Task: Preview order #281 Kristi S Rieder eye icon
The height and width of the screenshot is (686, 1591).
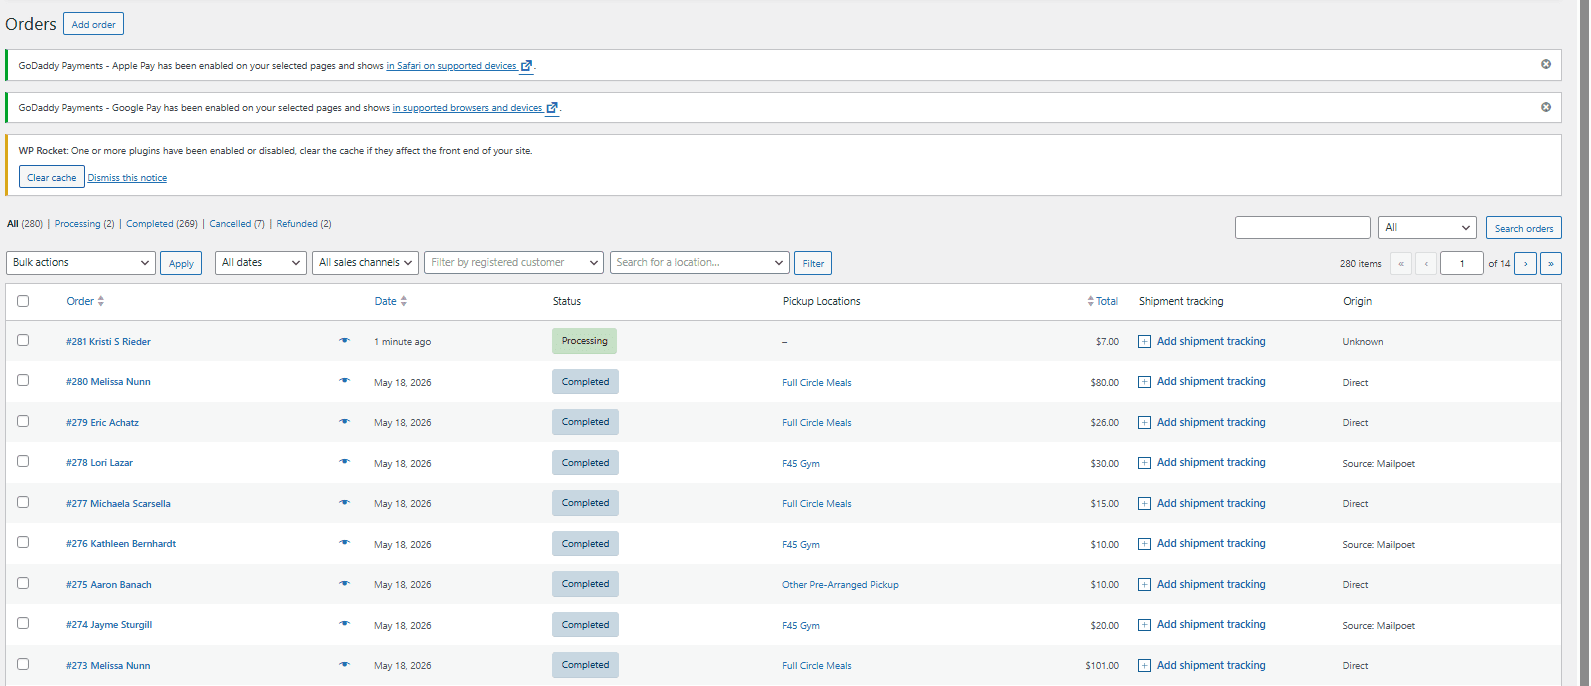Action: pyautogui.click(x=344, y=340)
